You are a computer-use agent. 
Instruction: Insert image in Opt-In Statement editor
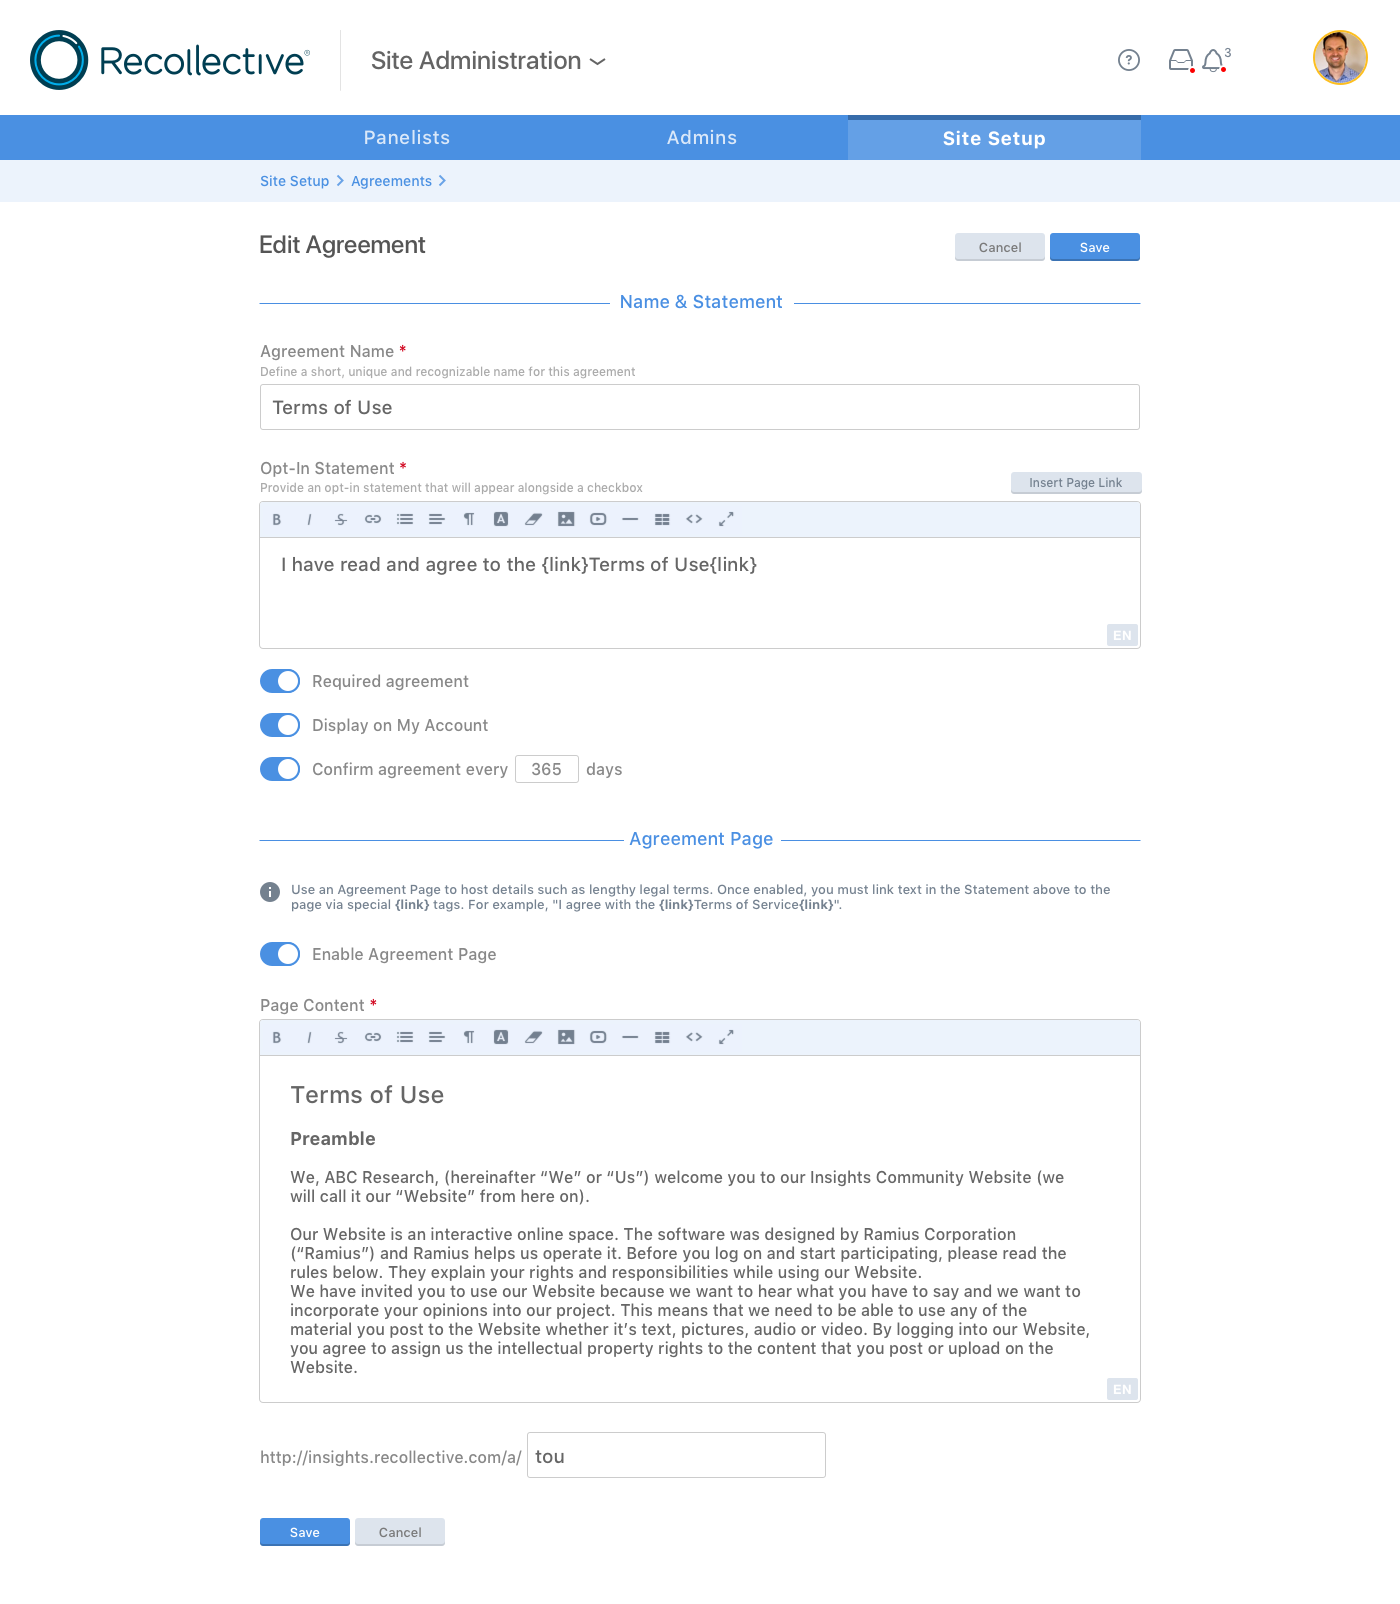pos(566,519)
